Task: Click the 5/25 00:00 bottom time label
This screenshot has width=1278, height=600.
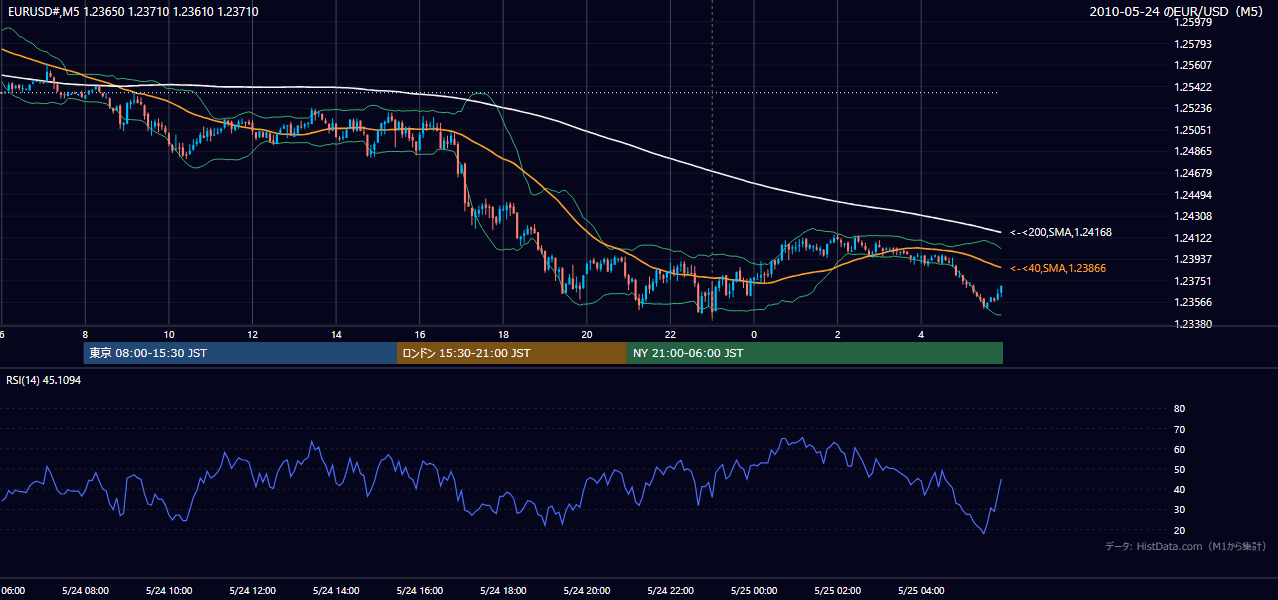Action: click(754, 590)
